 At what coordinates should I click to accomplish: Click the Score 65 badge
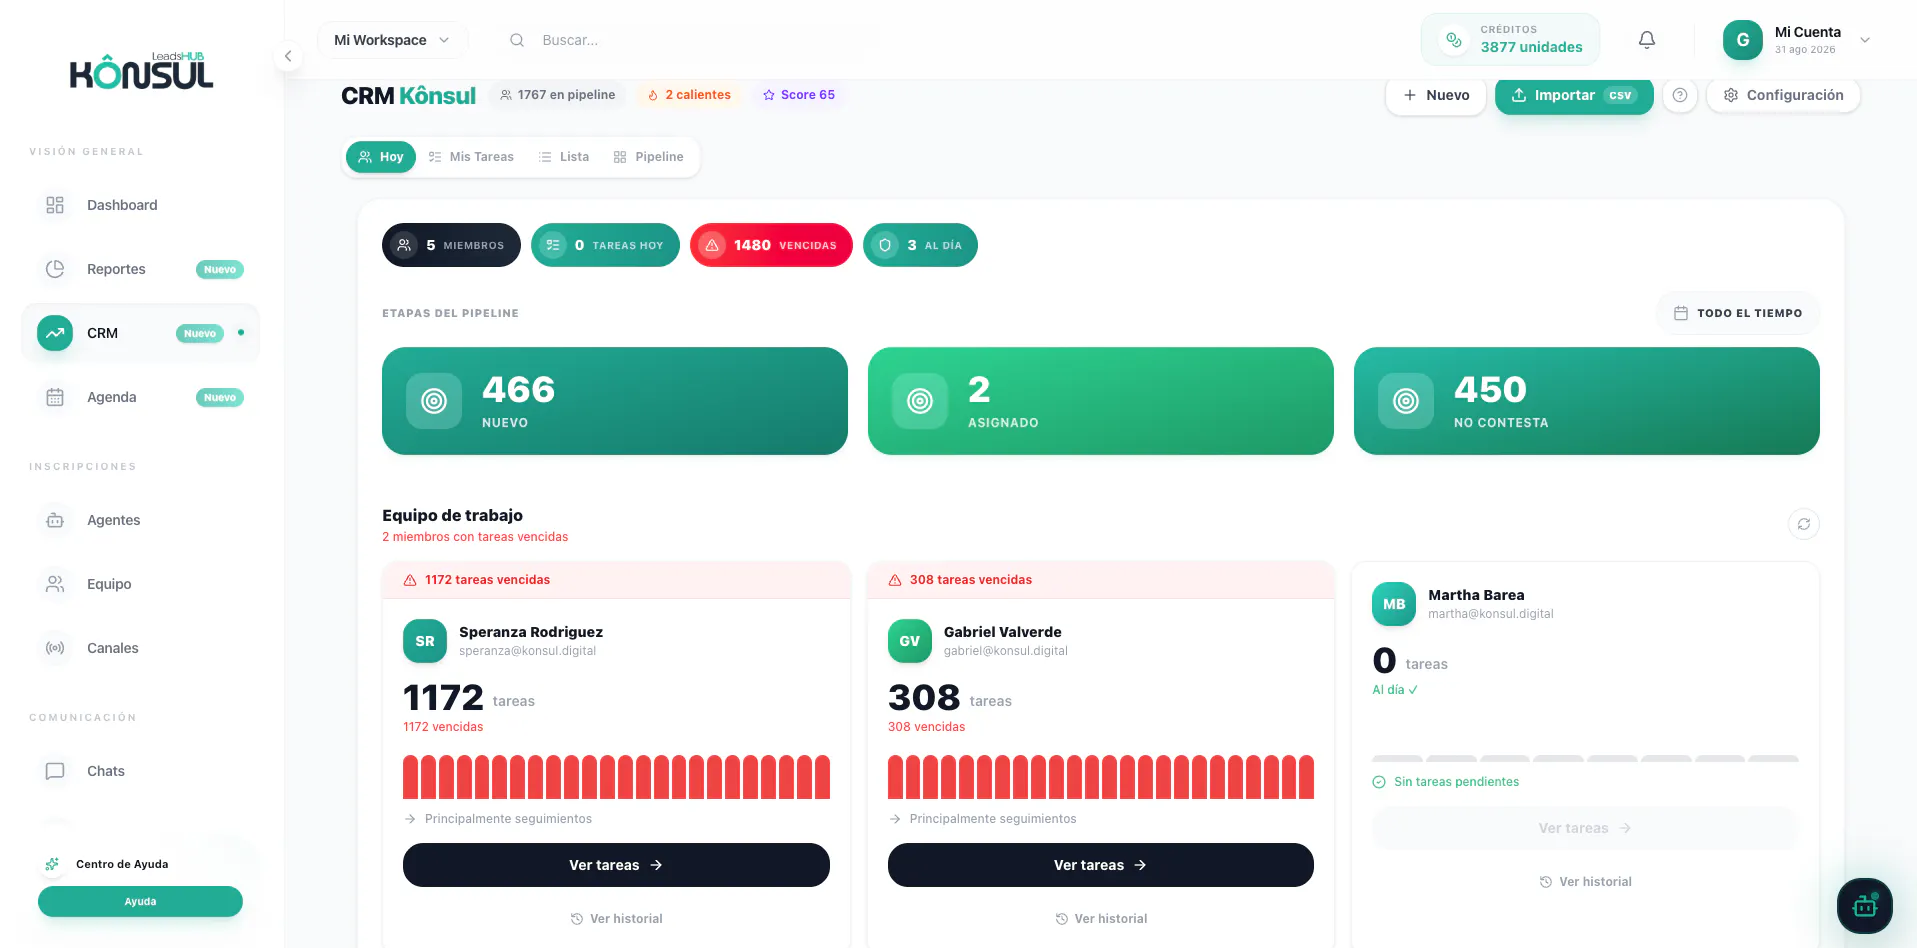click(x=799, y=95)
